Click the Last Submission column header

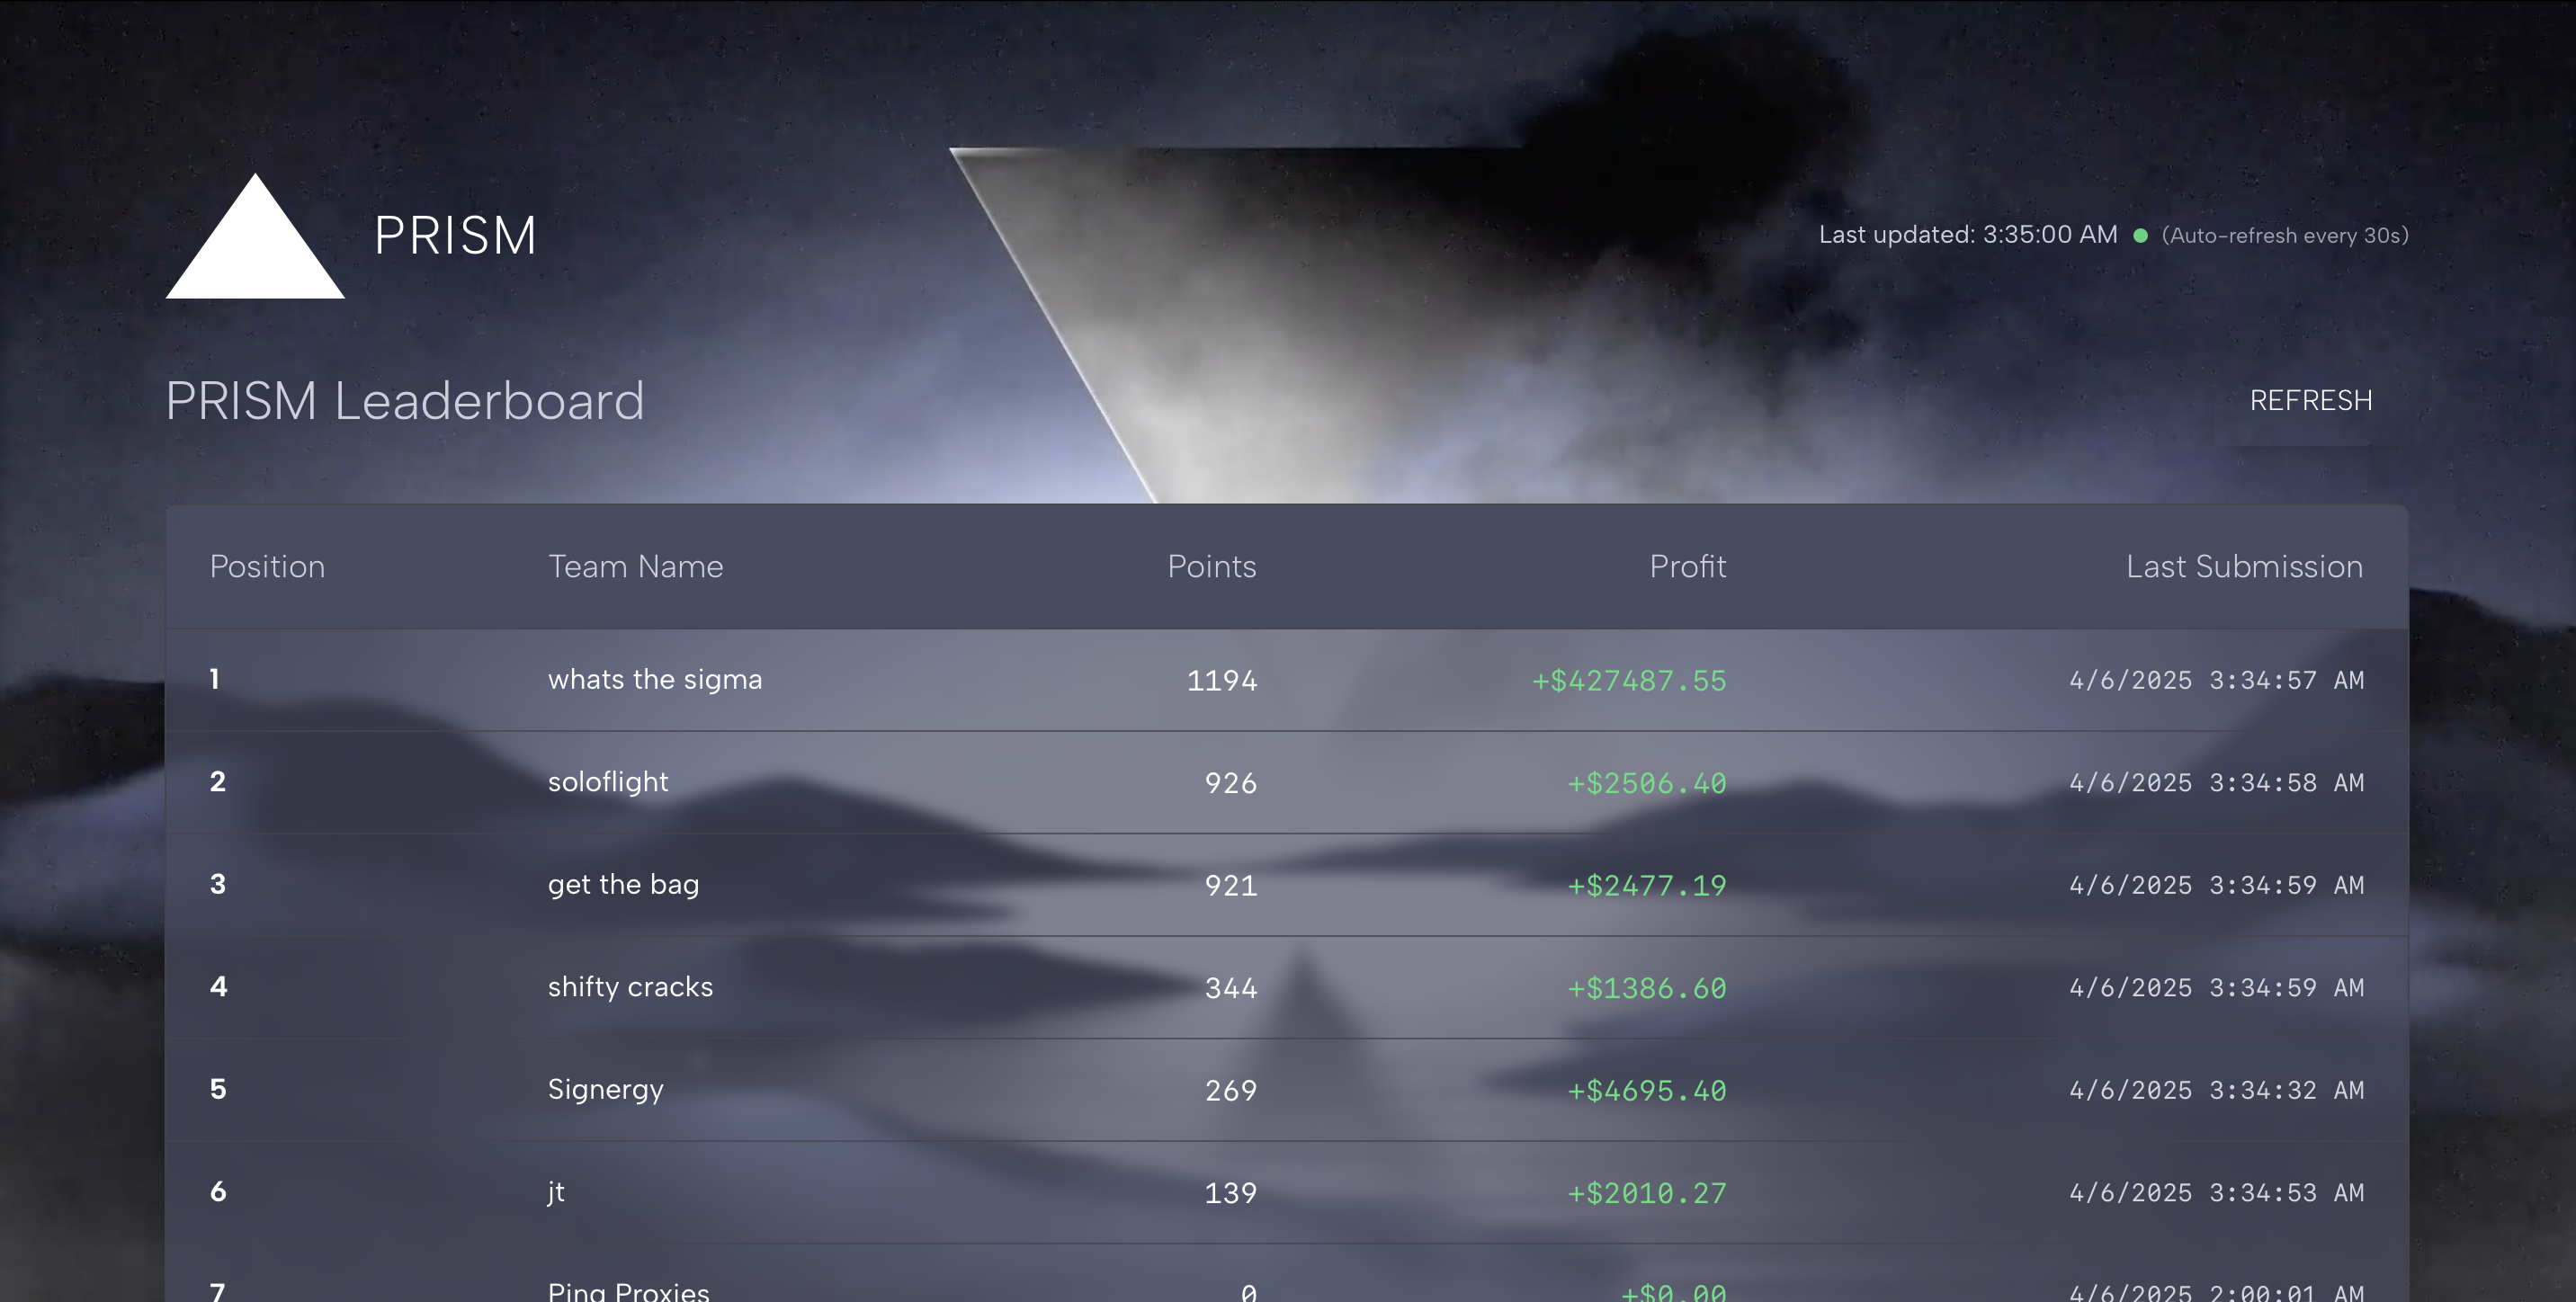(x=2244, y=567)
